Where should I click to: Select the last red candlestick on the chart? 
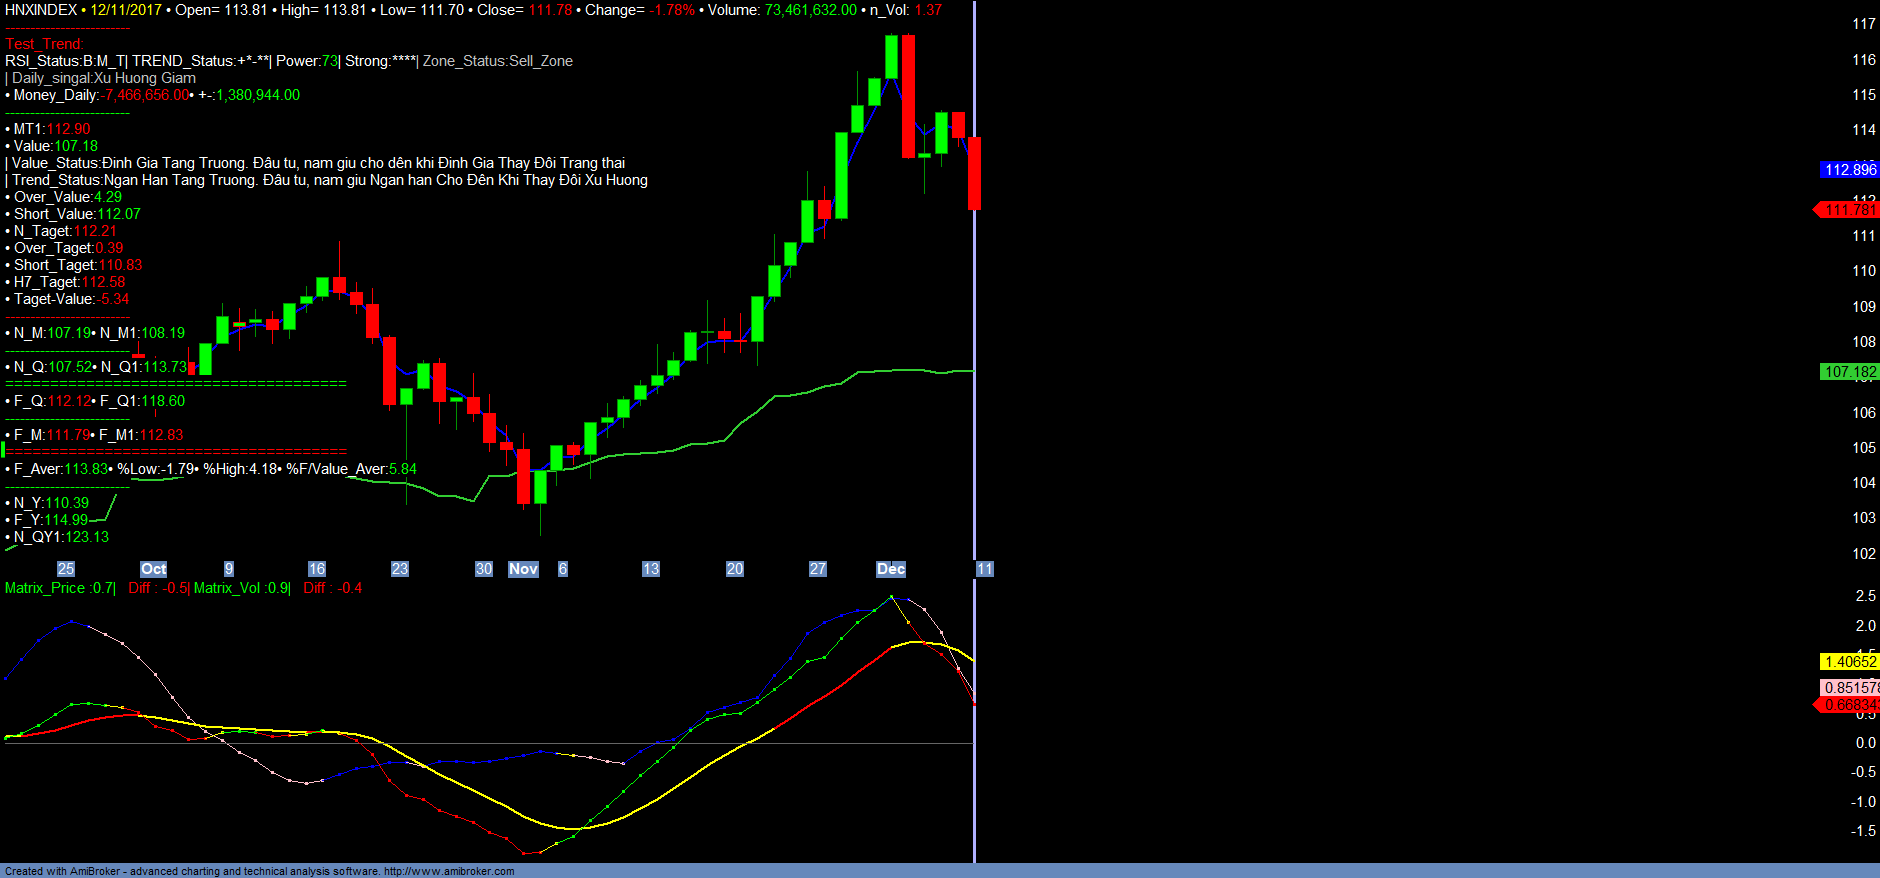pyautogui.click(x=974, y=173)
